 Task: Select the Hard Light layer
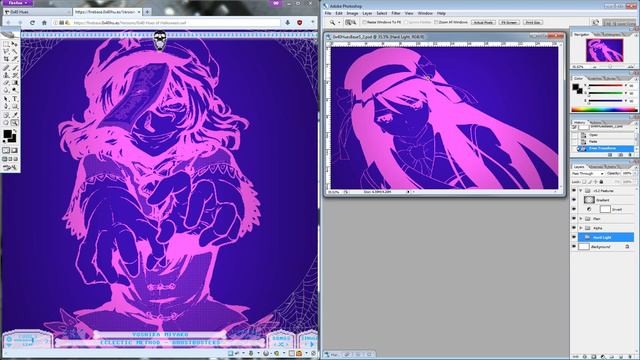(606, 237)
